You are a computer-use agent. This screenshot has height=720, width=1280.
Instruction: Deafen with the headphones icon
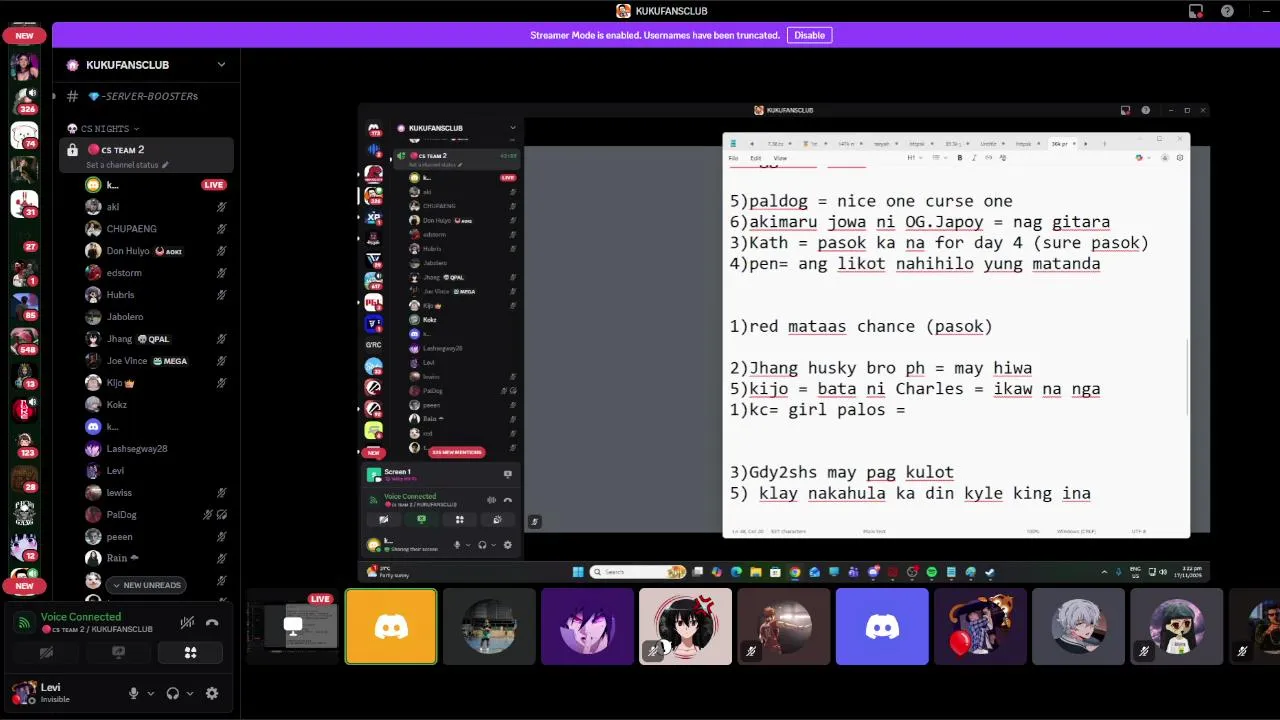pos(173,693)
